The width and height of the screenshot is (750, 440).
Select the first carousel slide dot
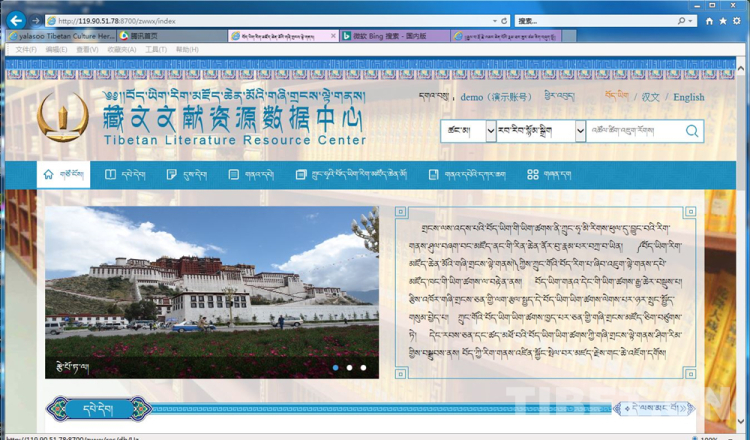[335, 368]
